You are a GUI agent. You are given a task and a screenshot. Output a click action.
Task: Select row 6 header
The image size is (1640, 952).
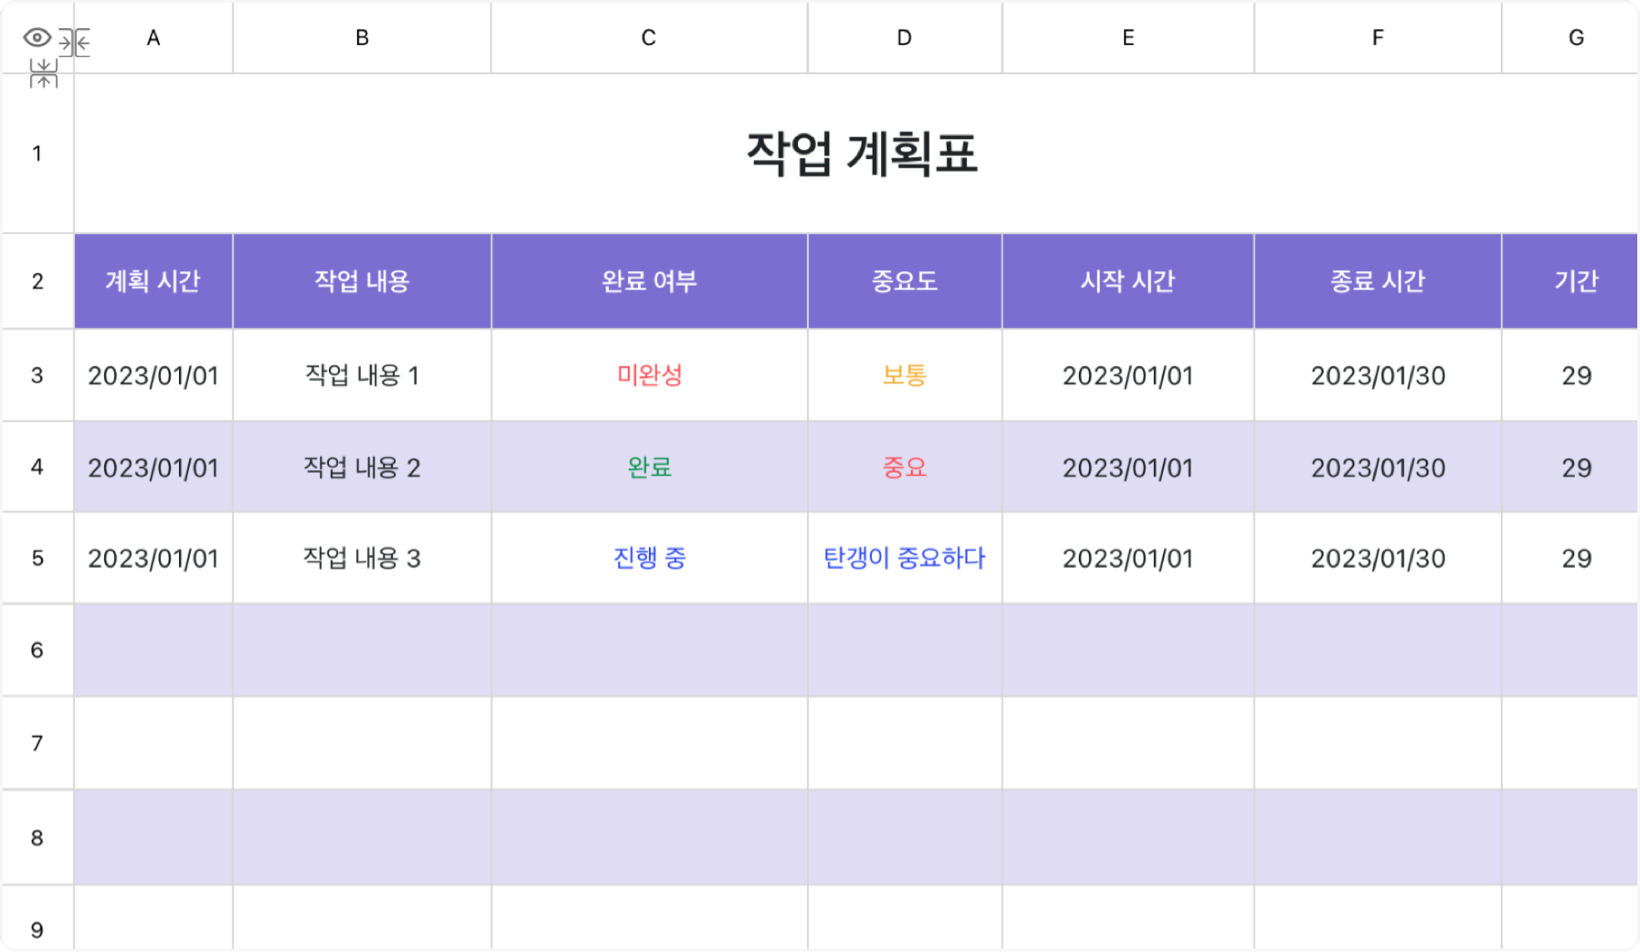point(37,650)
